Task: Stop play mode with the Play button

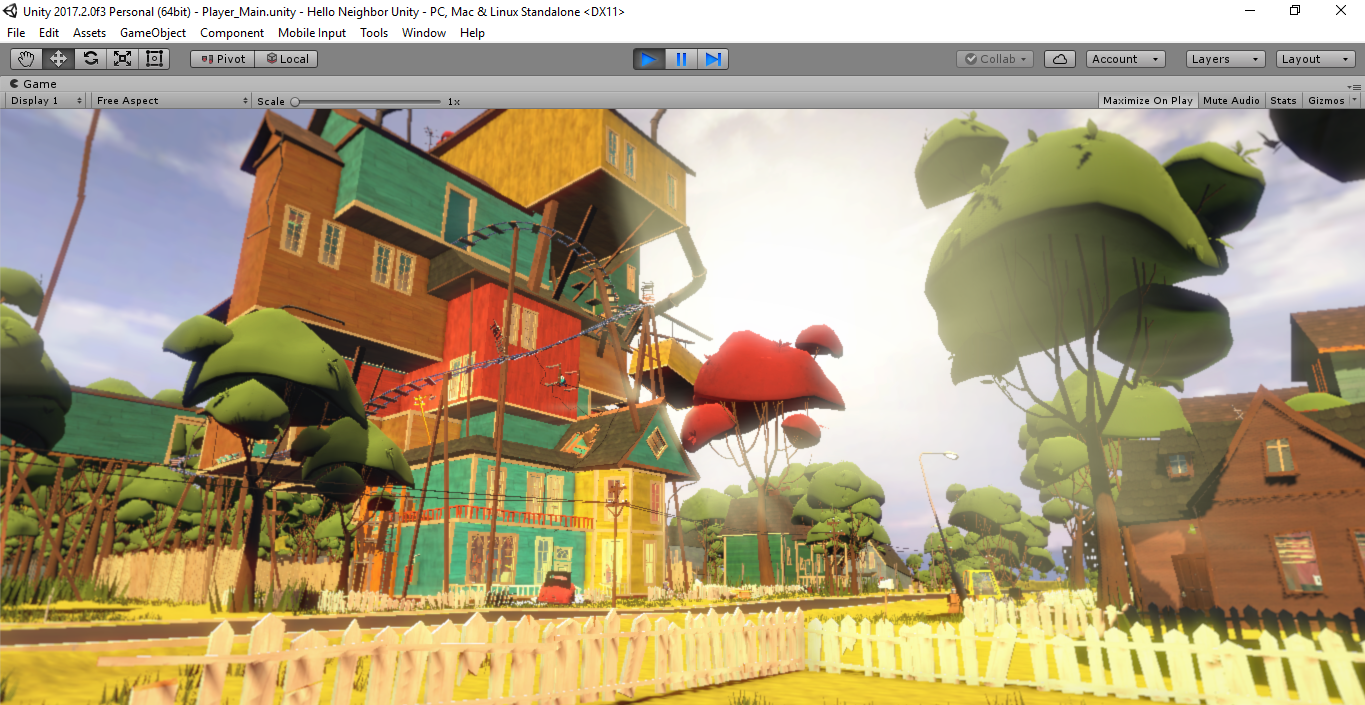Action: (649, 59)
